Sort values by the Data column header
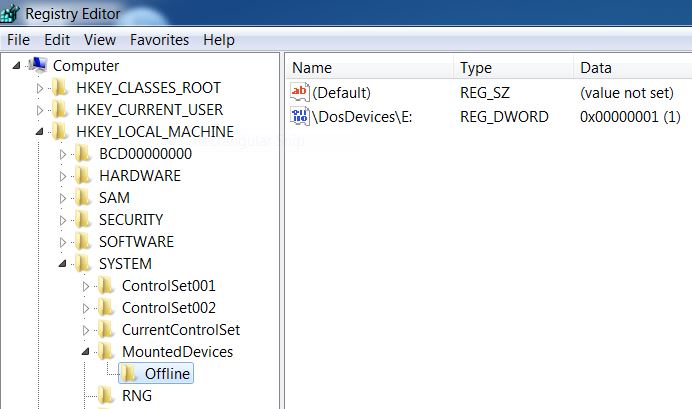 coord(633,68)
